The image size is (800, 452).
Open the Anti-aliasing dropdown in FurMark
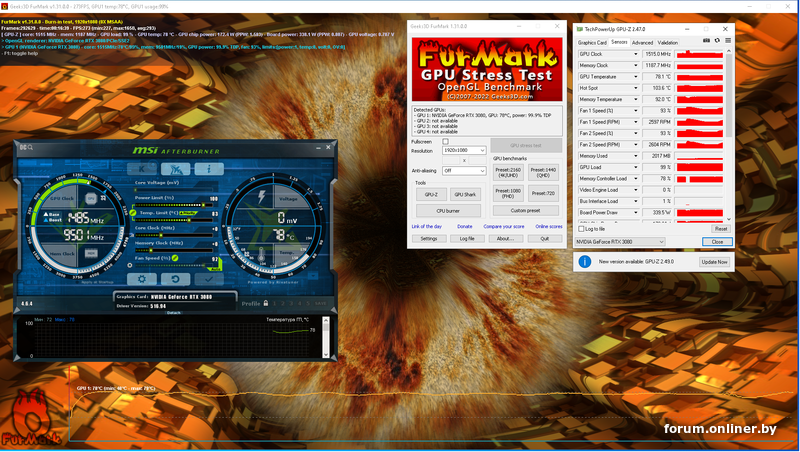pyautogui.click(x=464, y=170)
